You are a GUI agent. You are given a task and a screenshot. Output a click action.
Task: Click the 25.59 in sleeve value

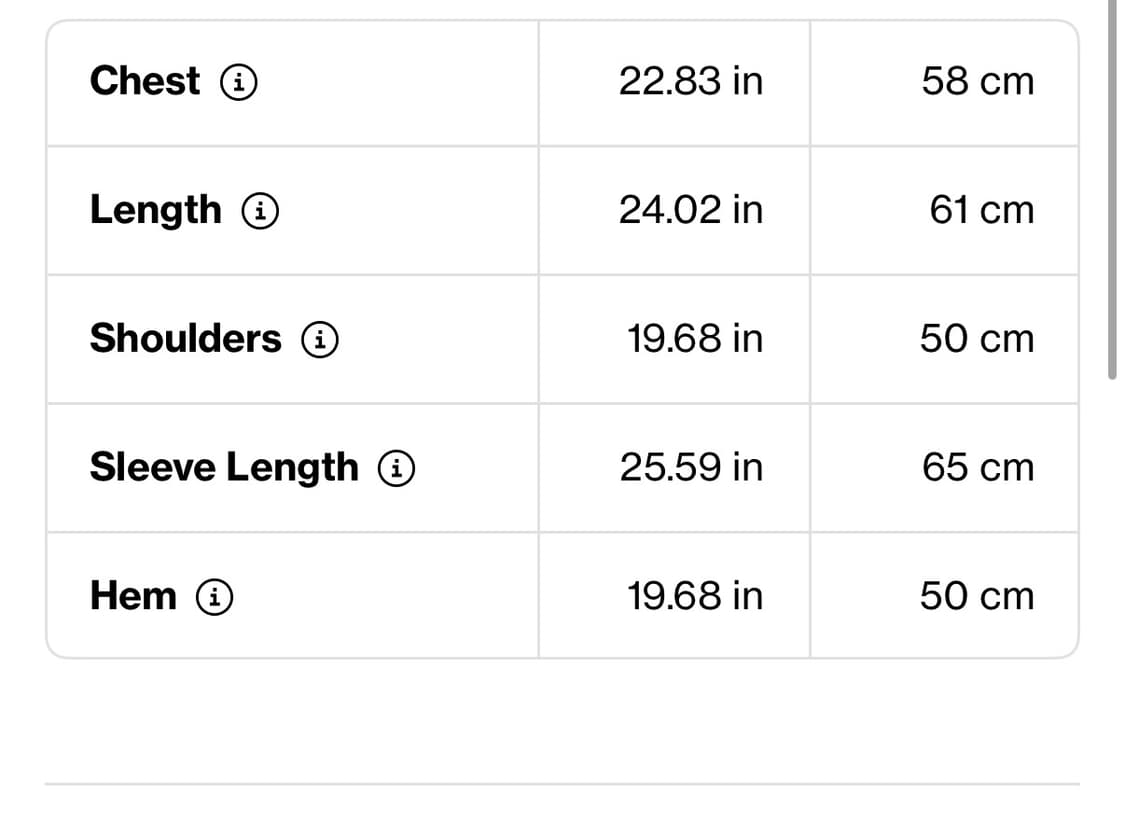click(x=691, y=467)
